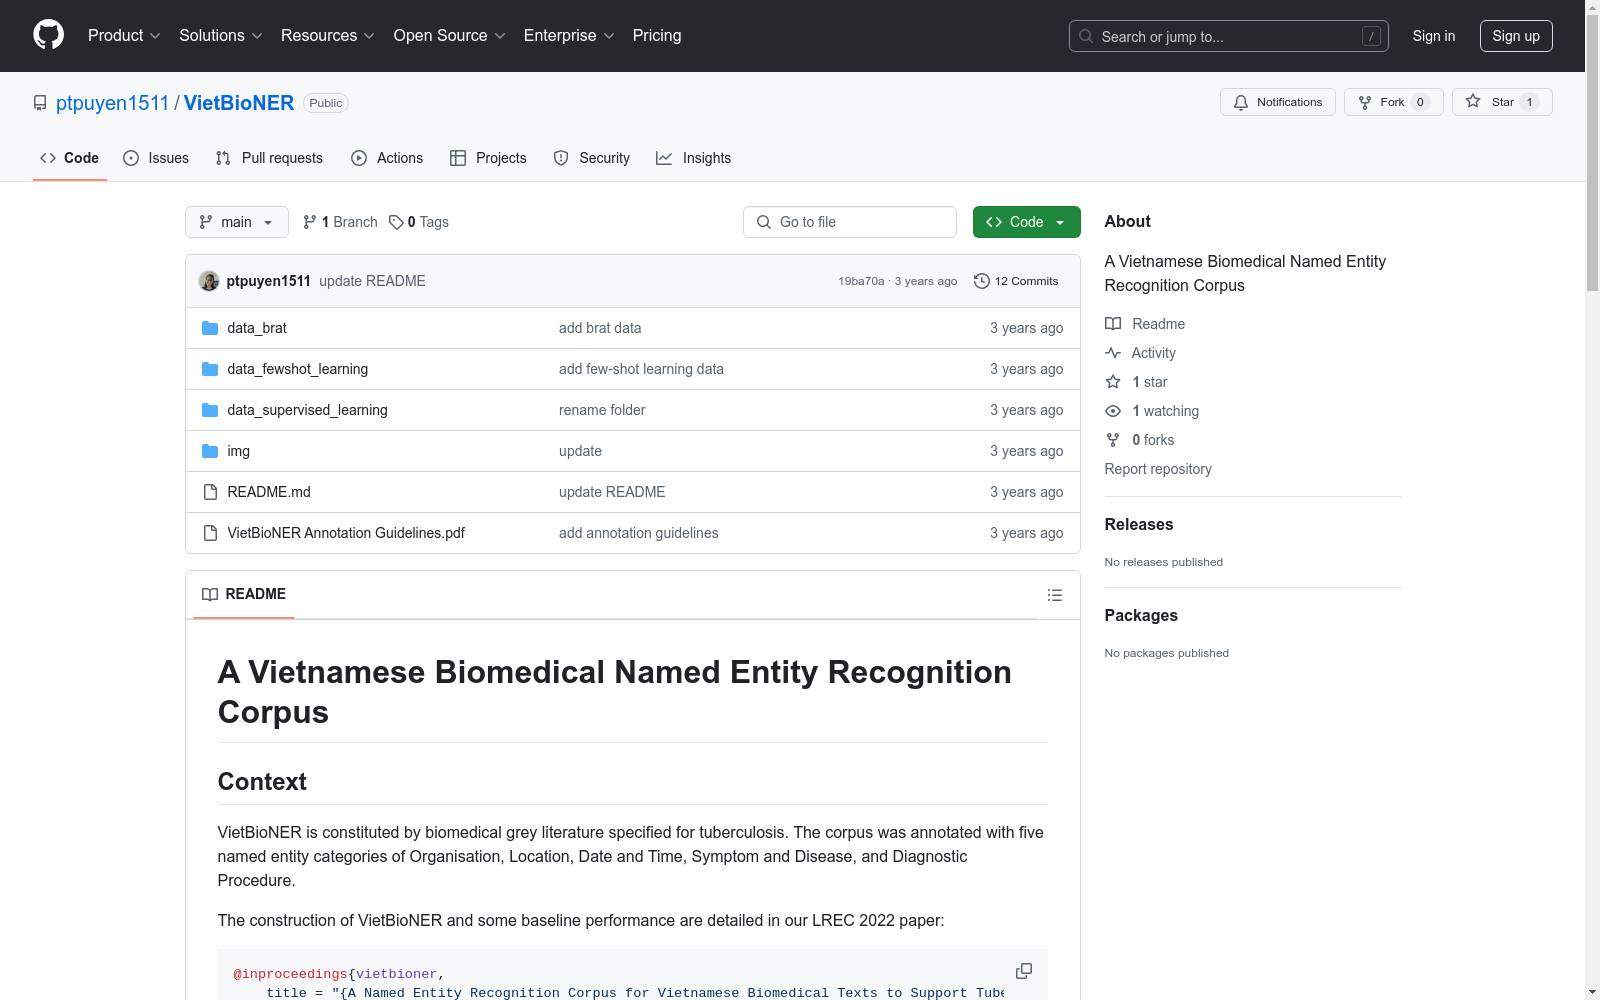Click Report repository
Viewport: 1600px width, 1000px height.
point(1158,469)
